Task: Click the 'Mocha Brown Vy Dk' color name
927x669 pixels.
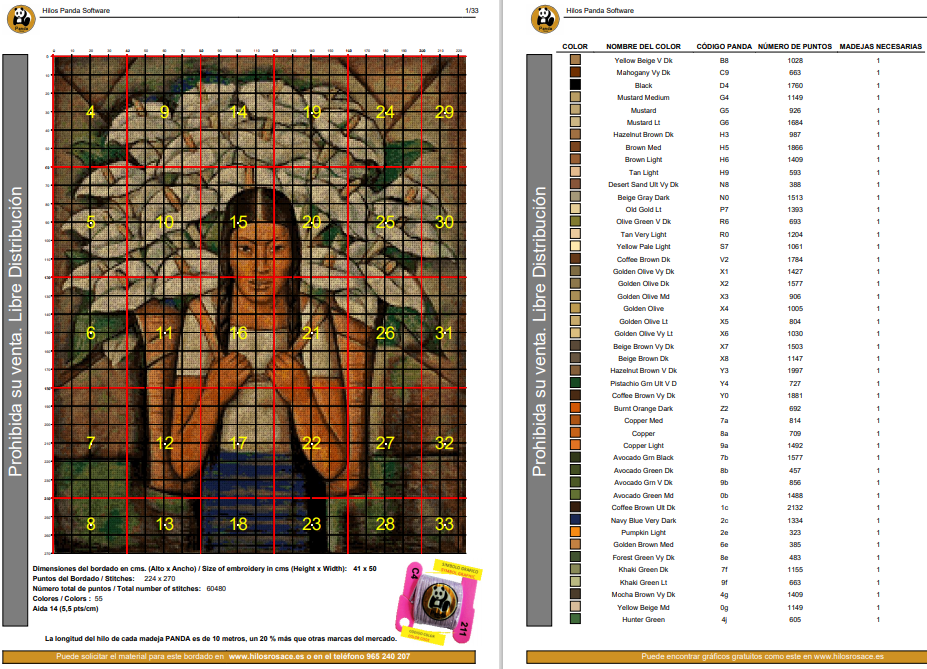Action: [643, 595]
